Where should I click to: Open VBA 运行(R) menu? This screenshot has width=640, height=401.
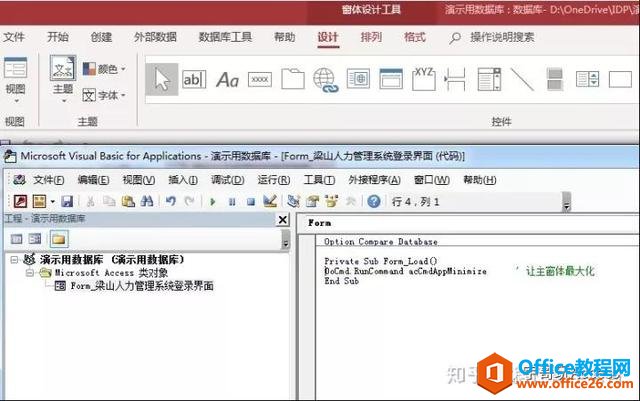point(273,180)
